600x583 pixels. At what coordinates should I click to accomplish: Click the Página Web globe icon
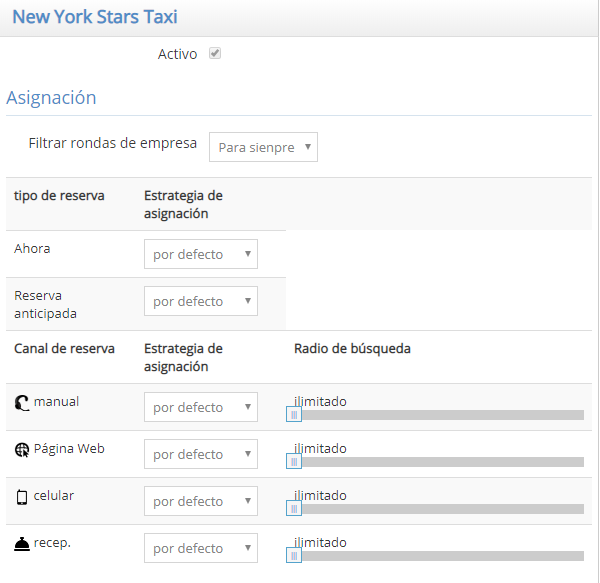point(22,450)
